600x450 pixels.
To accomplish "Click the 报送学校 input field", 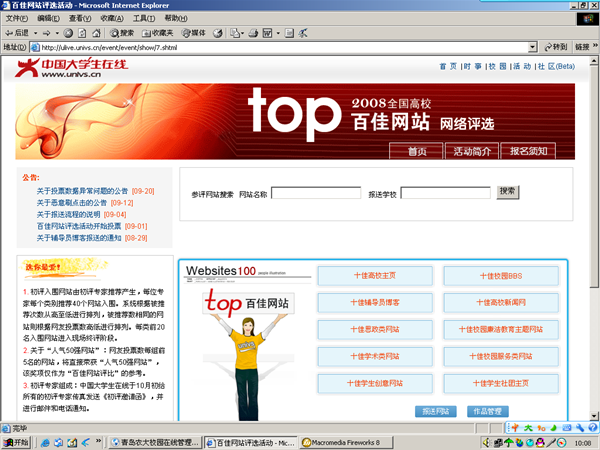I will [x=445, y=193].
